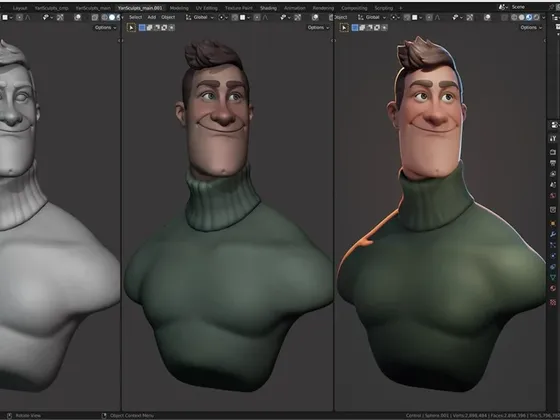Add a new workspace with plus button

[x=401, y=8]
